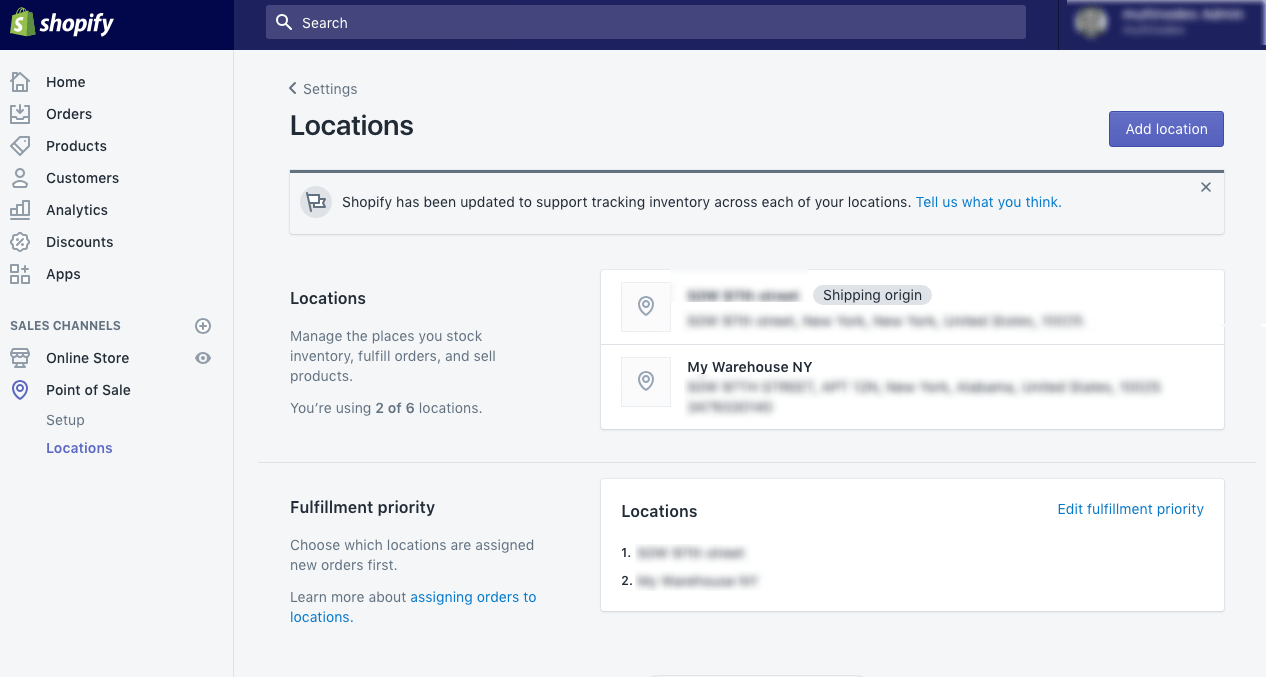Click Edit fulfillment priority

[1130, 508]
